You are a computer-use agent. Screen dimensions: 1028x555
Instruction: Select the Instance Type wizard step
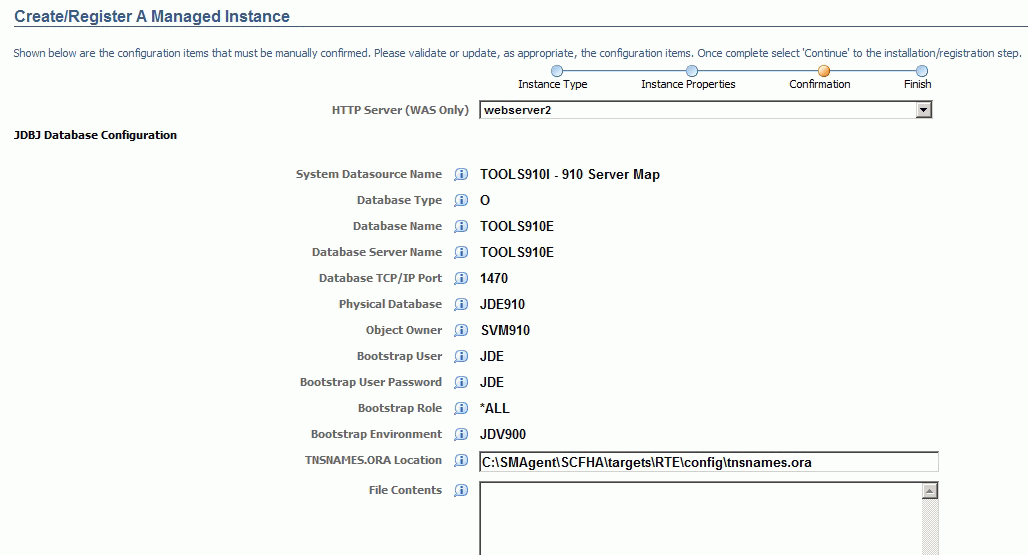[x=557, y=71]
